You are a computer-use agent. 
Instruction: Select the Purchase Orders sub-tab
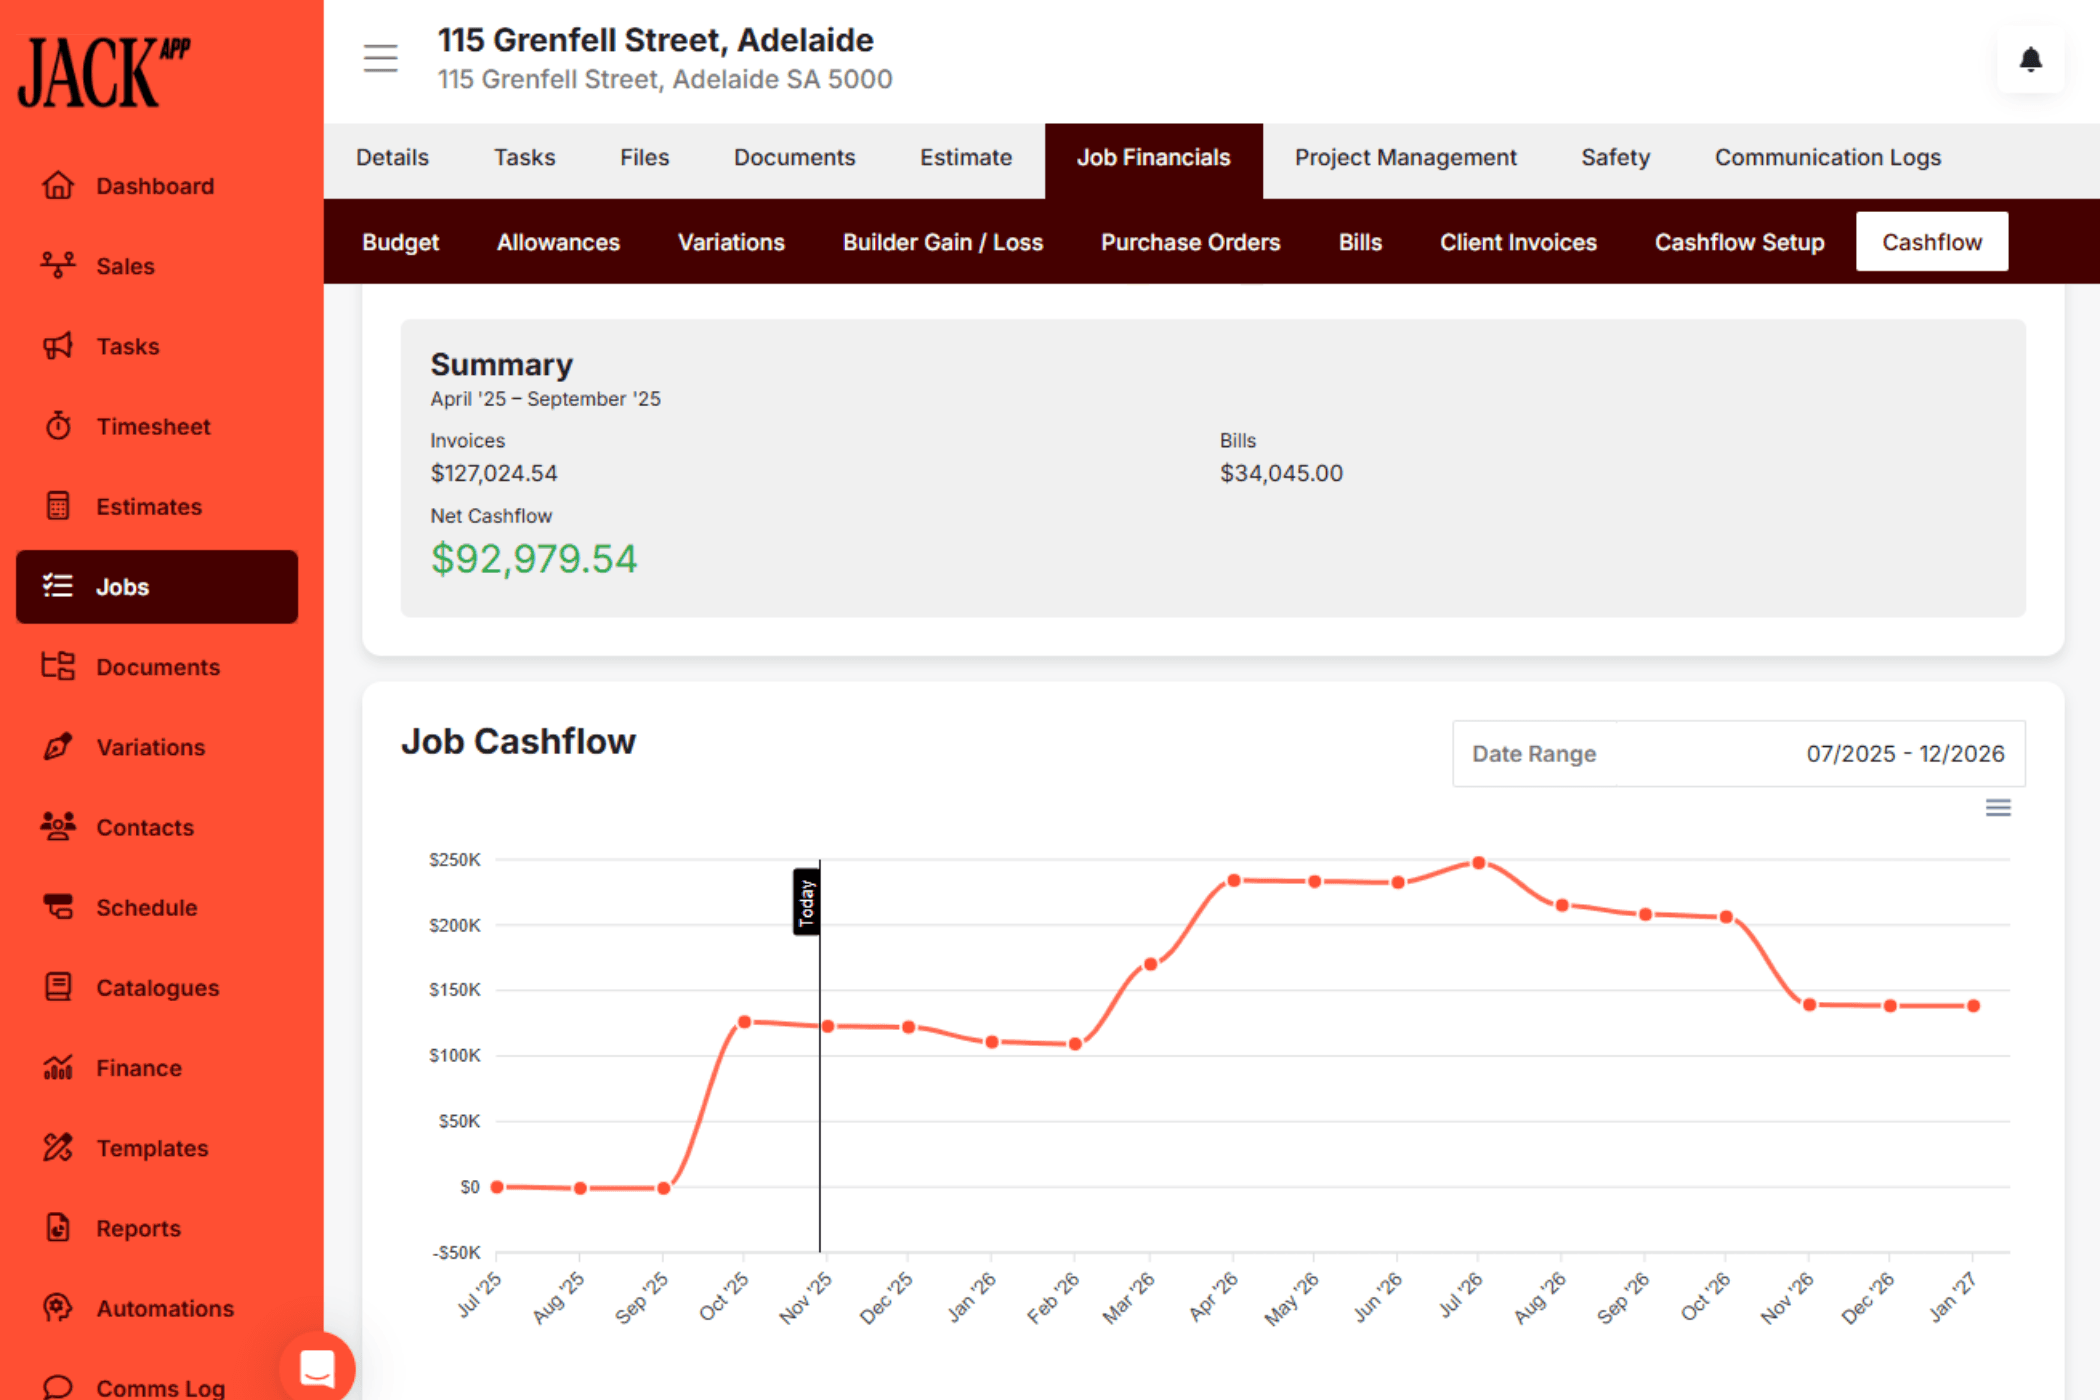[x=1190, y=242]
